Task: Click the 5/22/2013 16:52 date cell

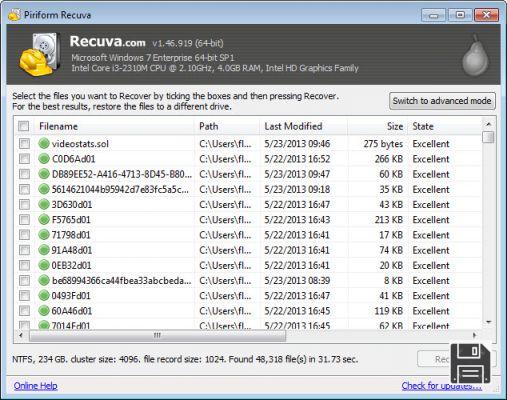Action: (x=297, y=159)
